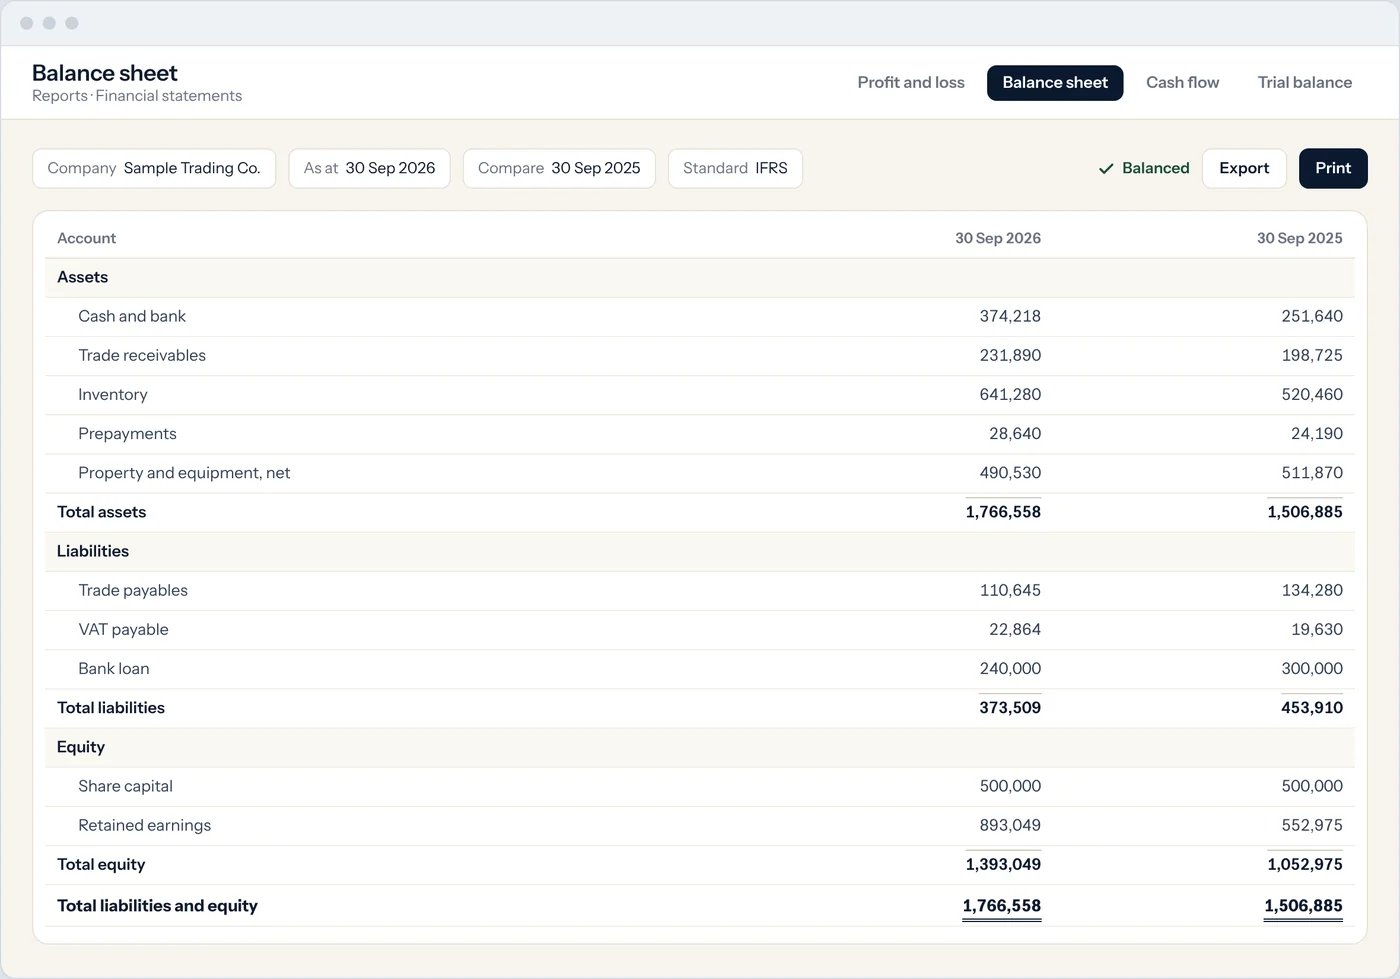The width and height of the screenshot is (1400, 979).
Task: Open the Standard IFRS selector
Action: point(735,168)
